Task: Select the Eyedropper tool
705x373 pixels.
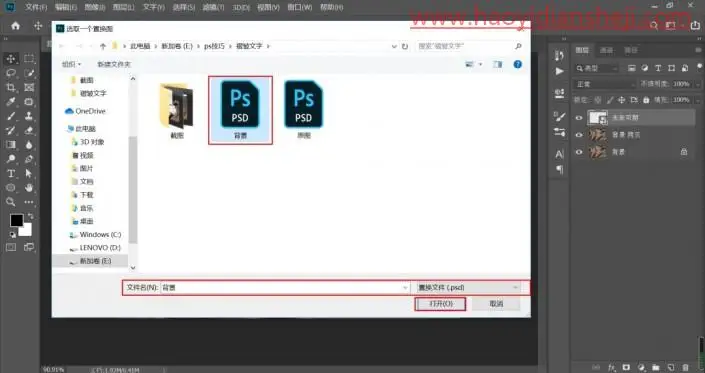Action: pyautogui.click(x=11, y=102)
